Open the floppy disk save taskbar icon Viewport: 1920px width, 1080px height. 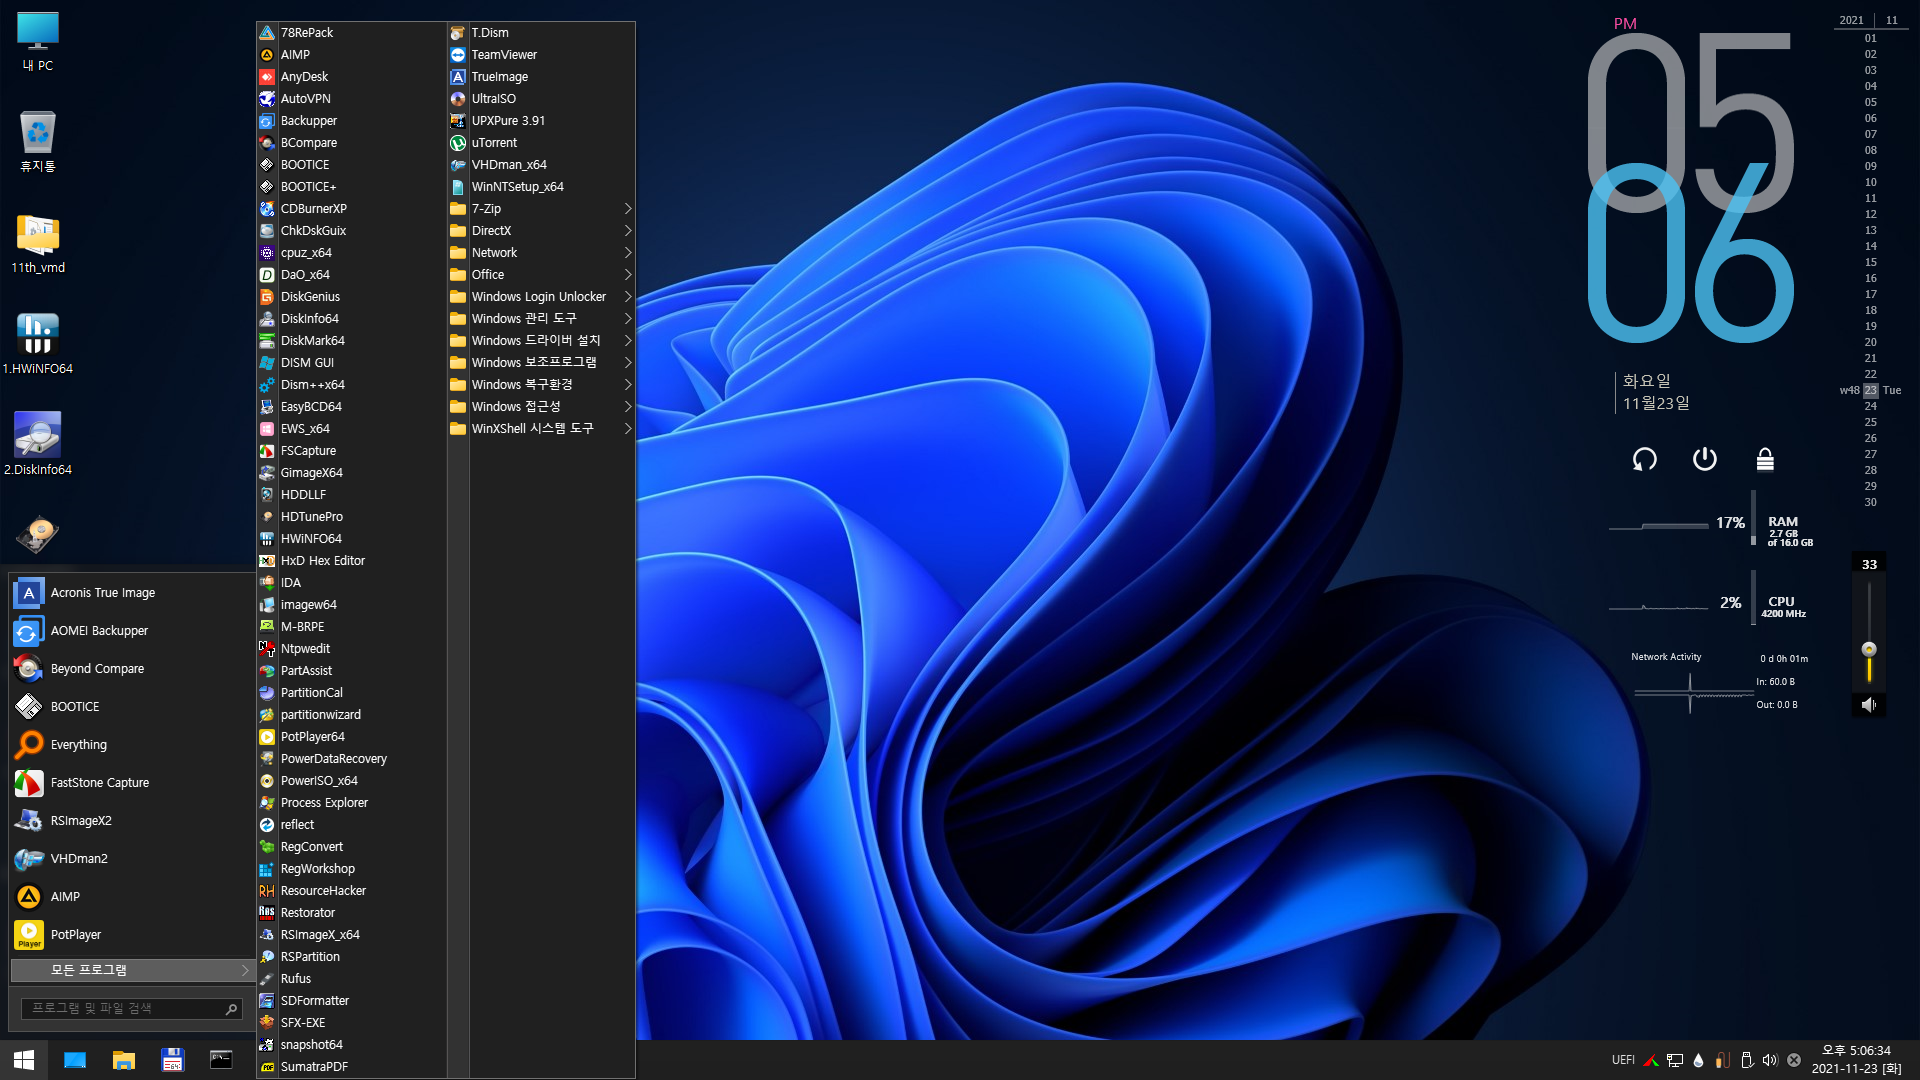click(173, 1060)
